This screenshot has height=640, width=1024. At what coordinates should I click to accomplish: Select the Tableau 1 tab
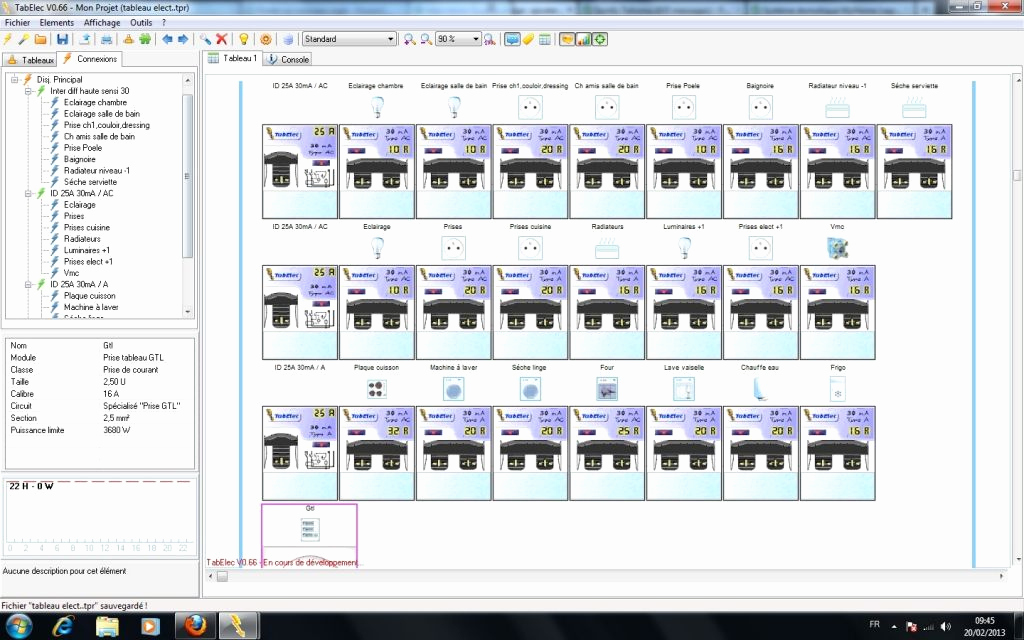pos(232,58)
